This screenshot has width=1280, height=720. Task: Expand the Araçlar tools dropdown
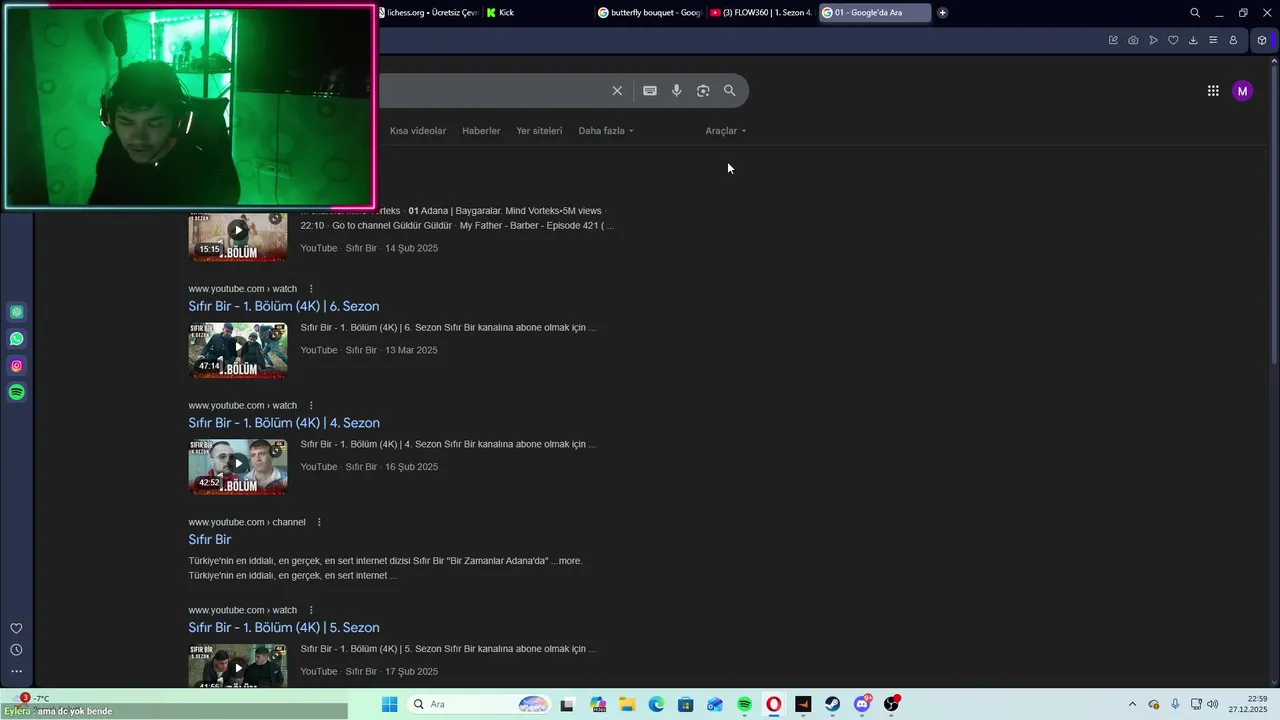coord(726,131)
